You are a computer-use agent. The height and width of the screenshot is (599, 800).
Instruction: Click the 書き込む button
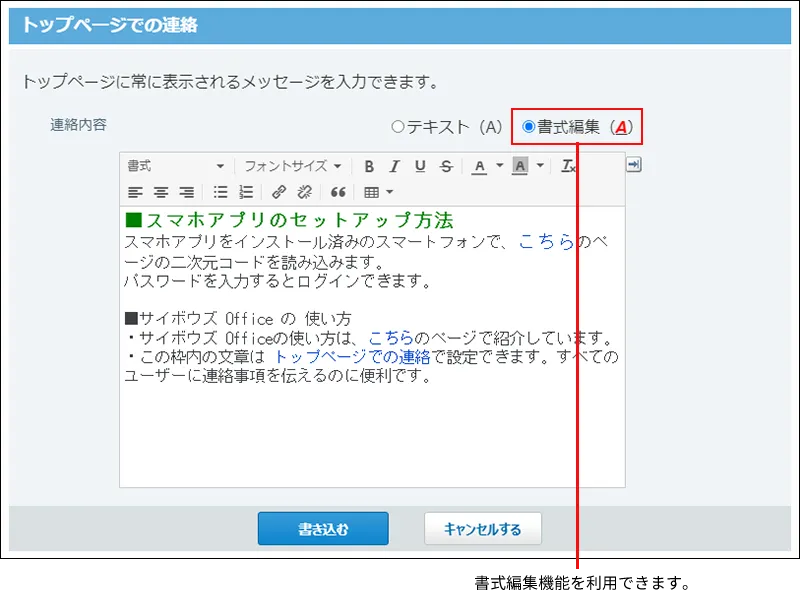point(323,529)
